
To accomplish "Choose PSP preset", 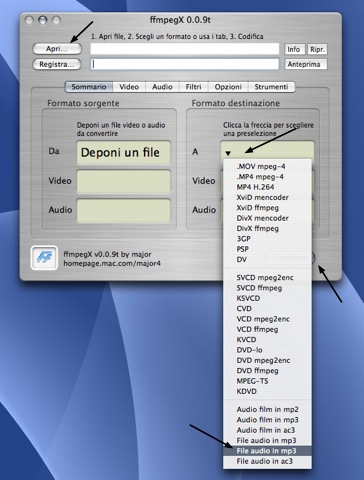I will click(267, 249).
